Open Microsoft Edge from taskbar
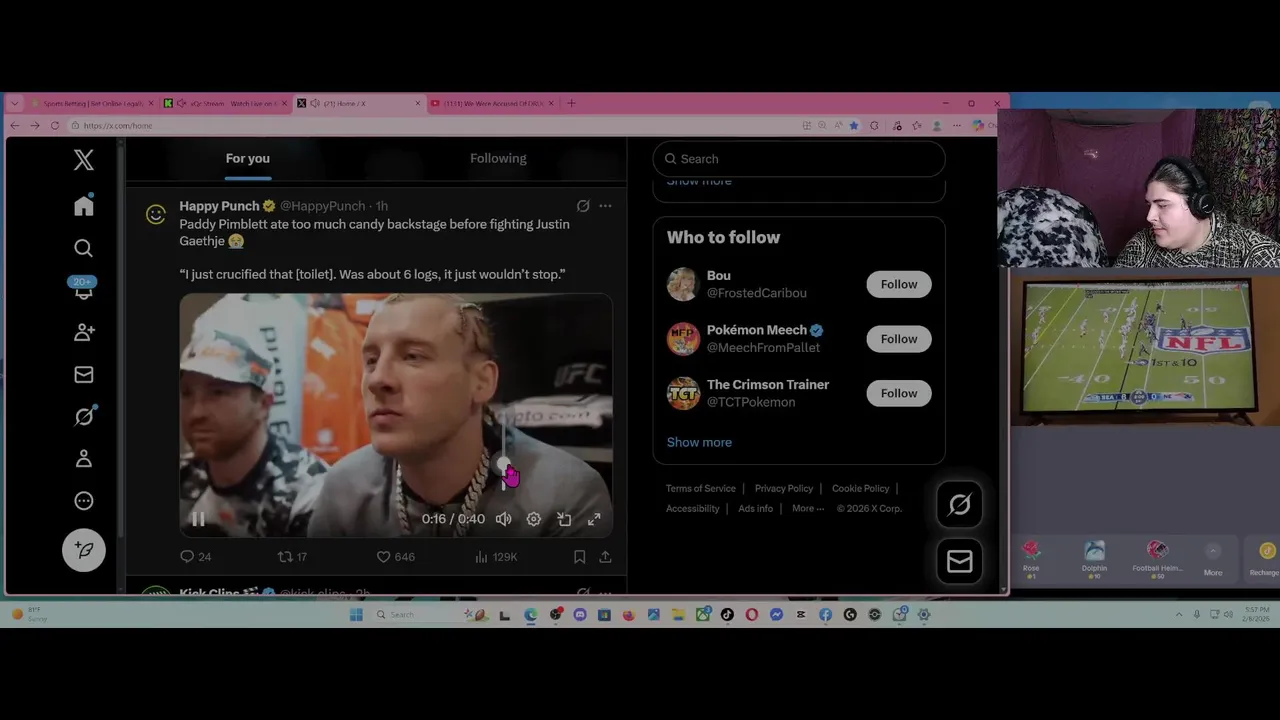Screen dimensions: 1280x720 click(531, 614)
